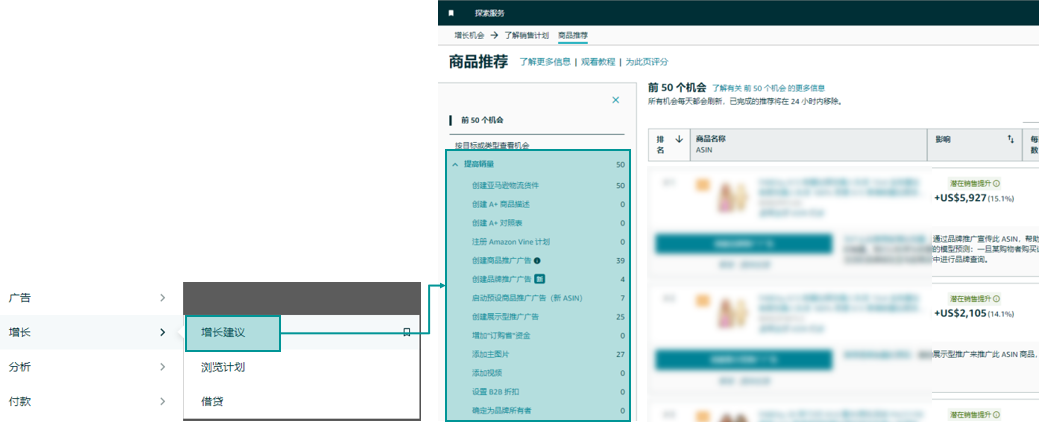Click the teal action button under second product
This screenshot has width=1045, height=432.
(x=744, y=360)
